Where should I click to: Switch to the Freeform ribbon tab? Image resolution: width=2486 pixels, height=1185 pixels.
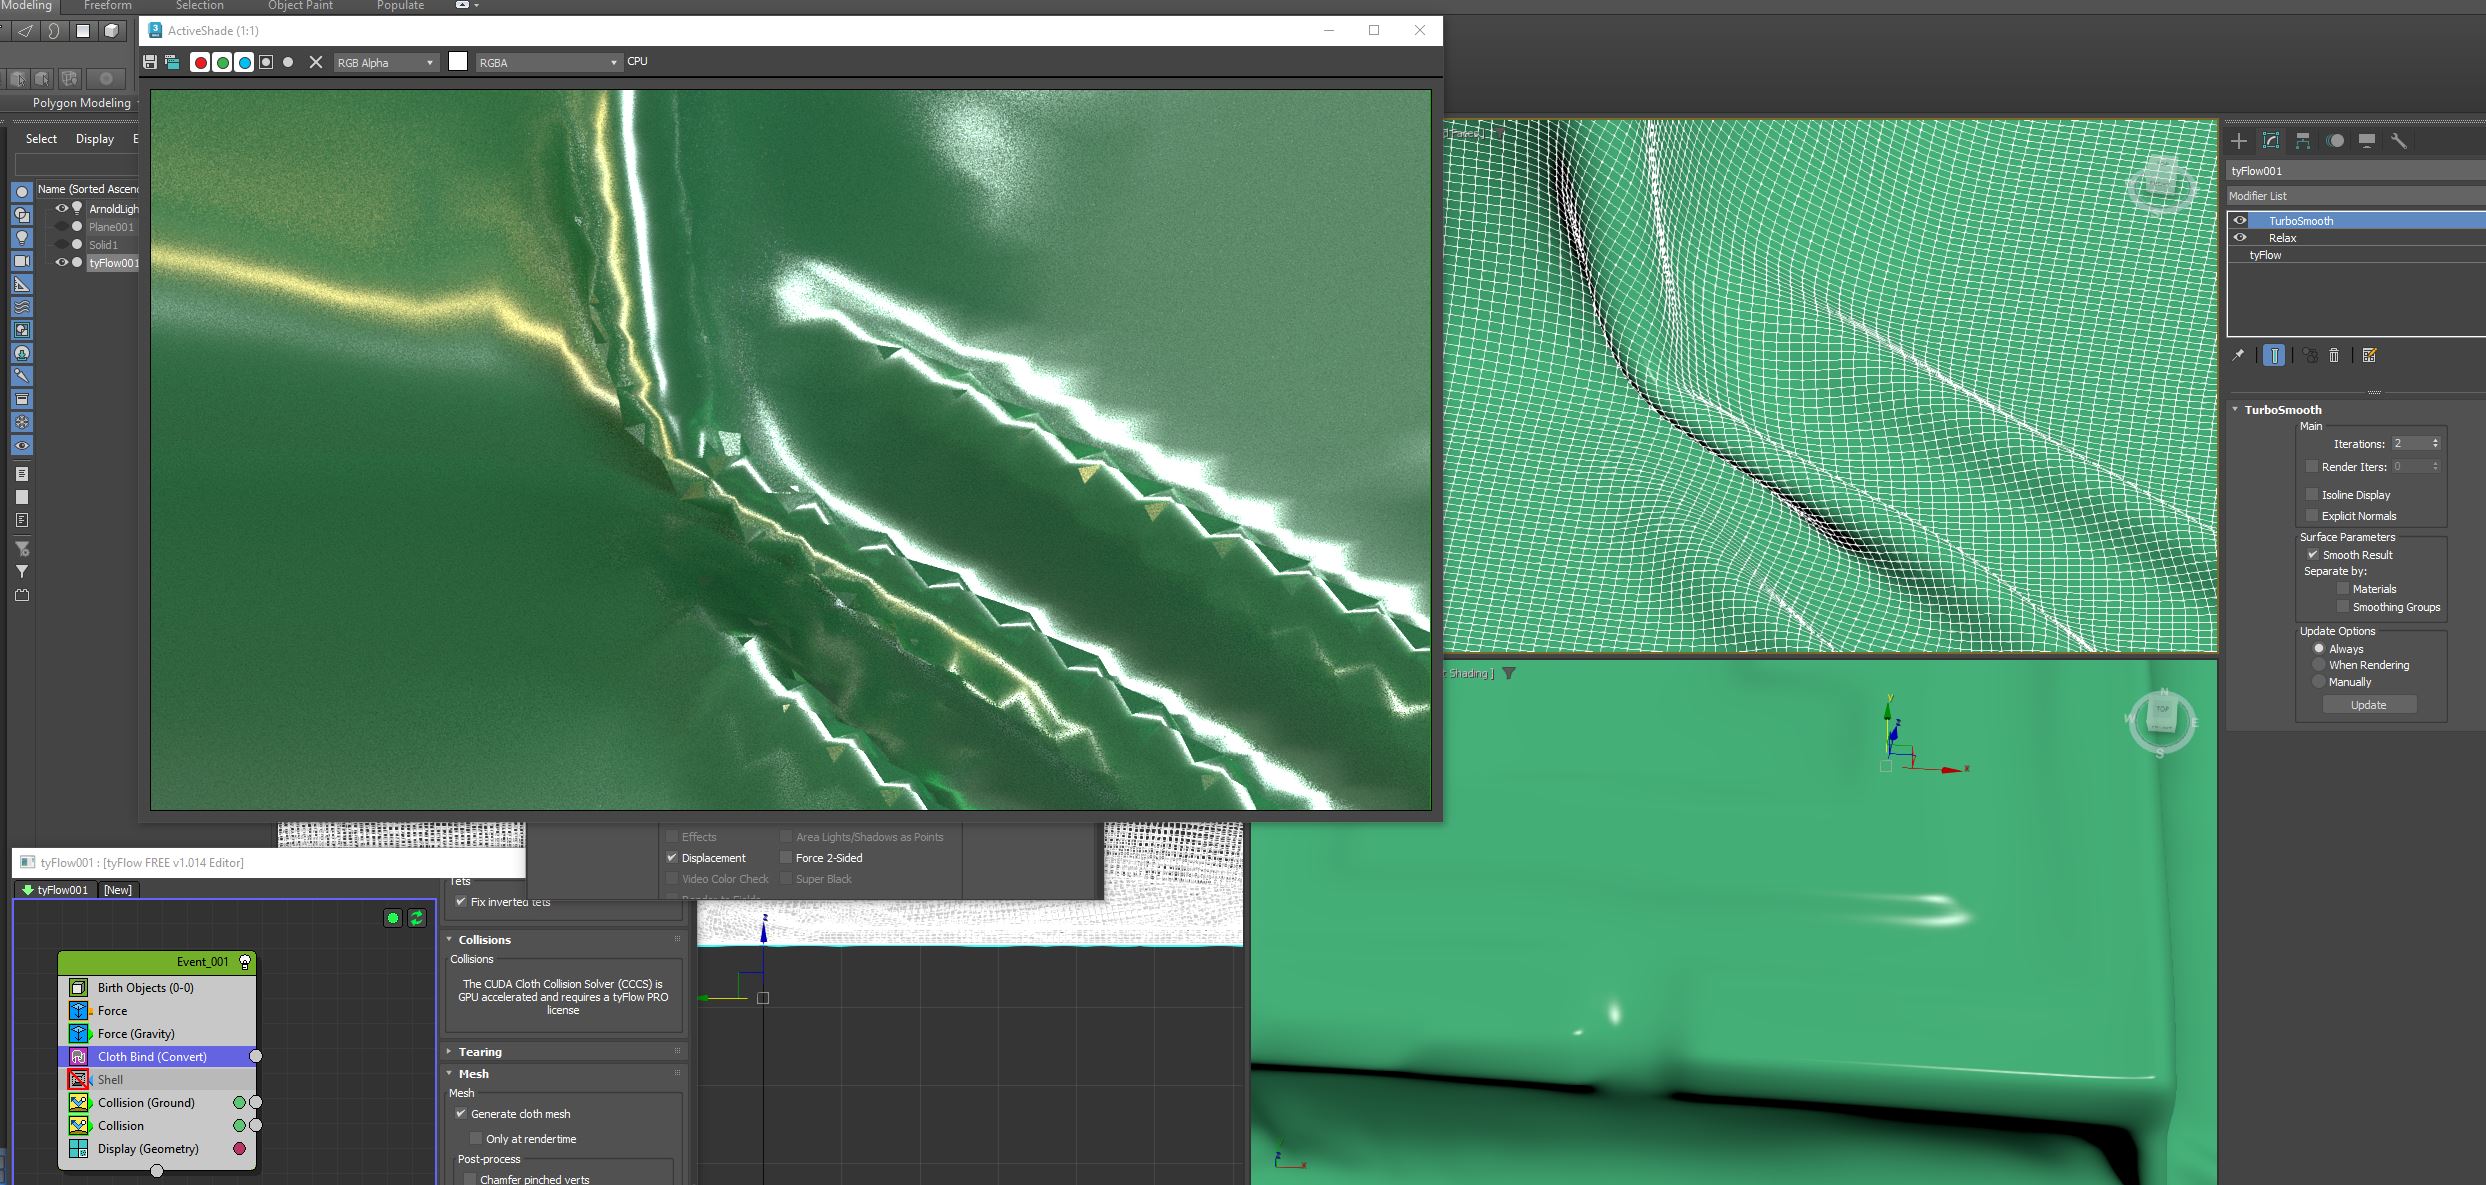107,6
